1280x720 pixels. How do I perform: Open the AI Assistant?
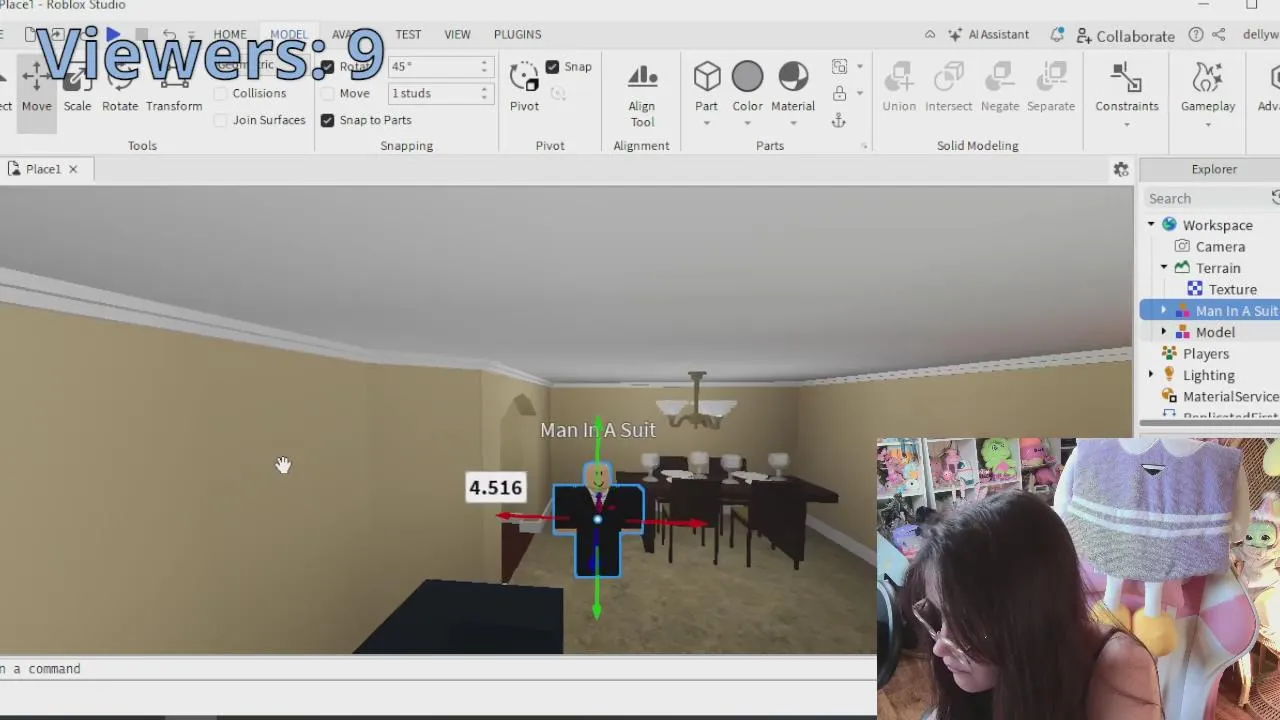point(988,34)
